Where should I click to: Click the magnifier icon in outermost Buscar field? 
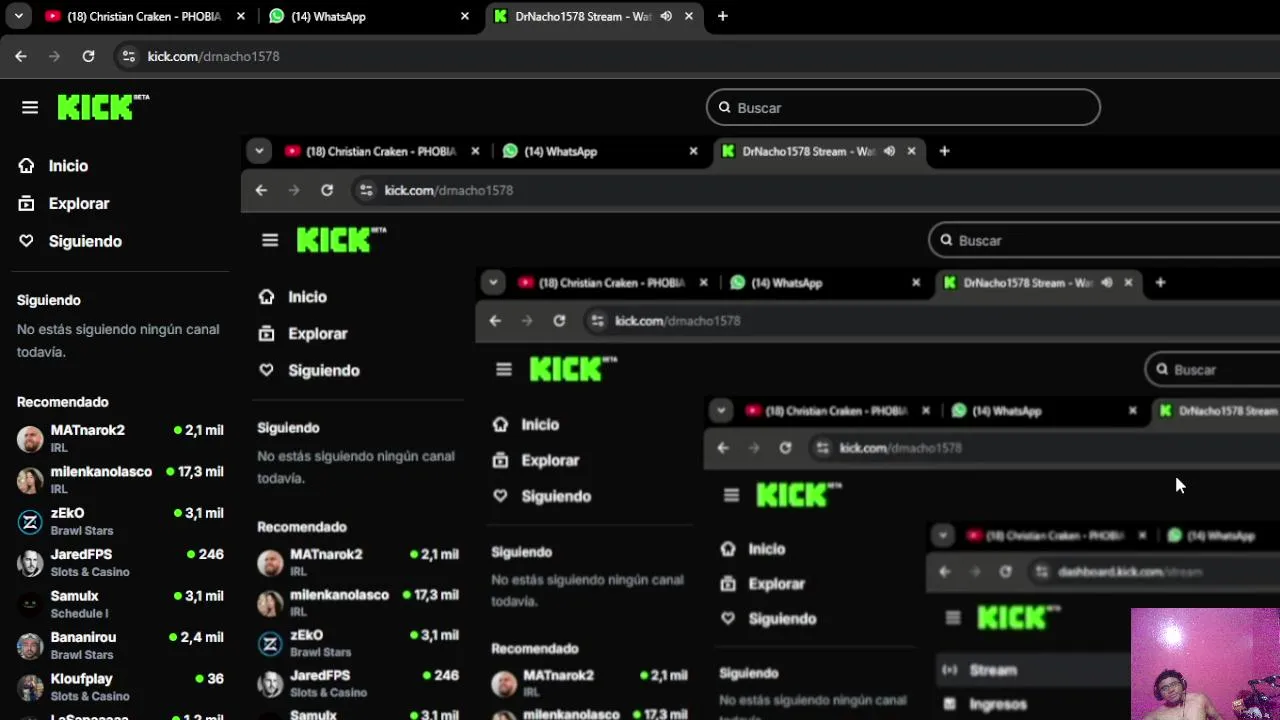[725, 107]
